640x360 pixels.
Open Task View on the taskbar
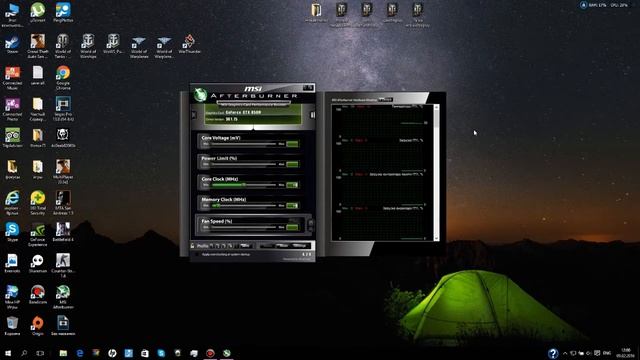click(40, 353)
